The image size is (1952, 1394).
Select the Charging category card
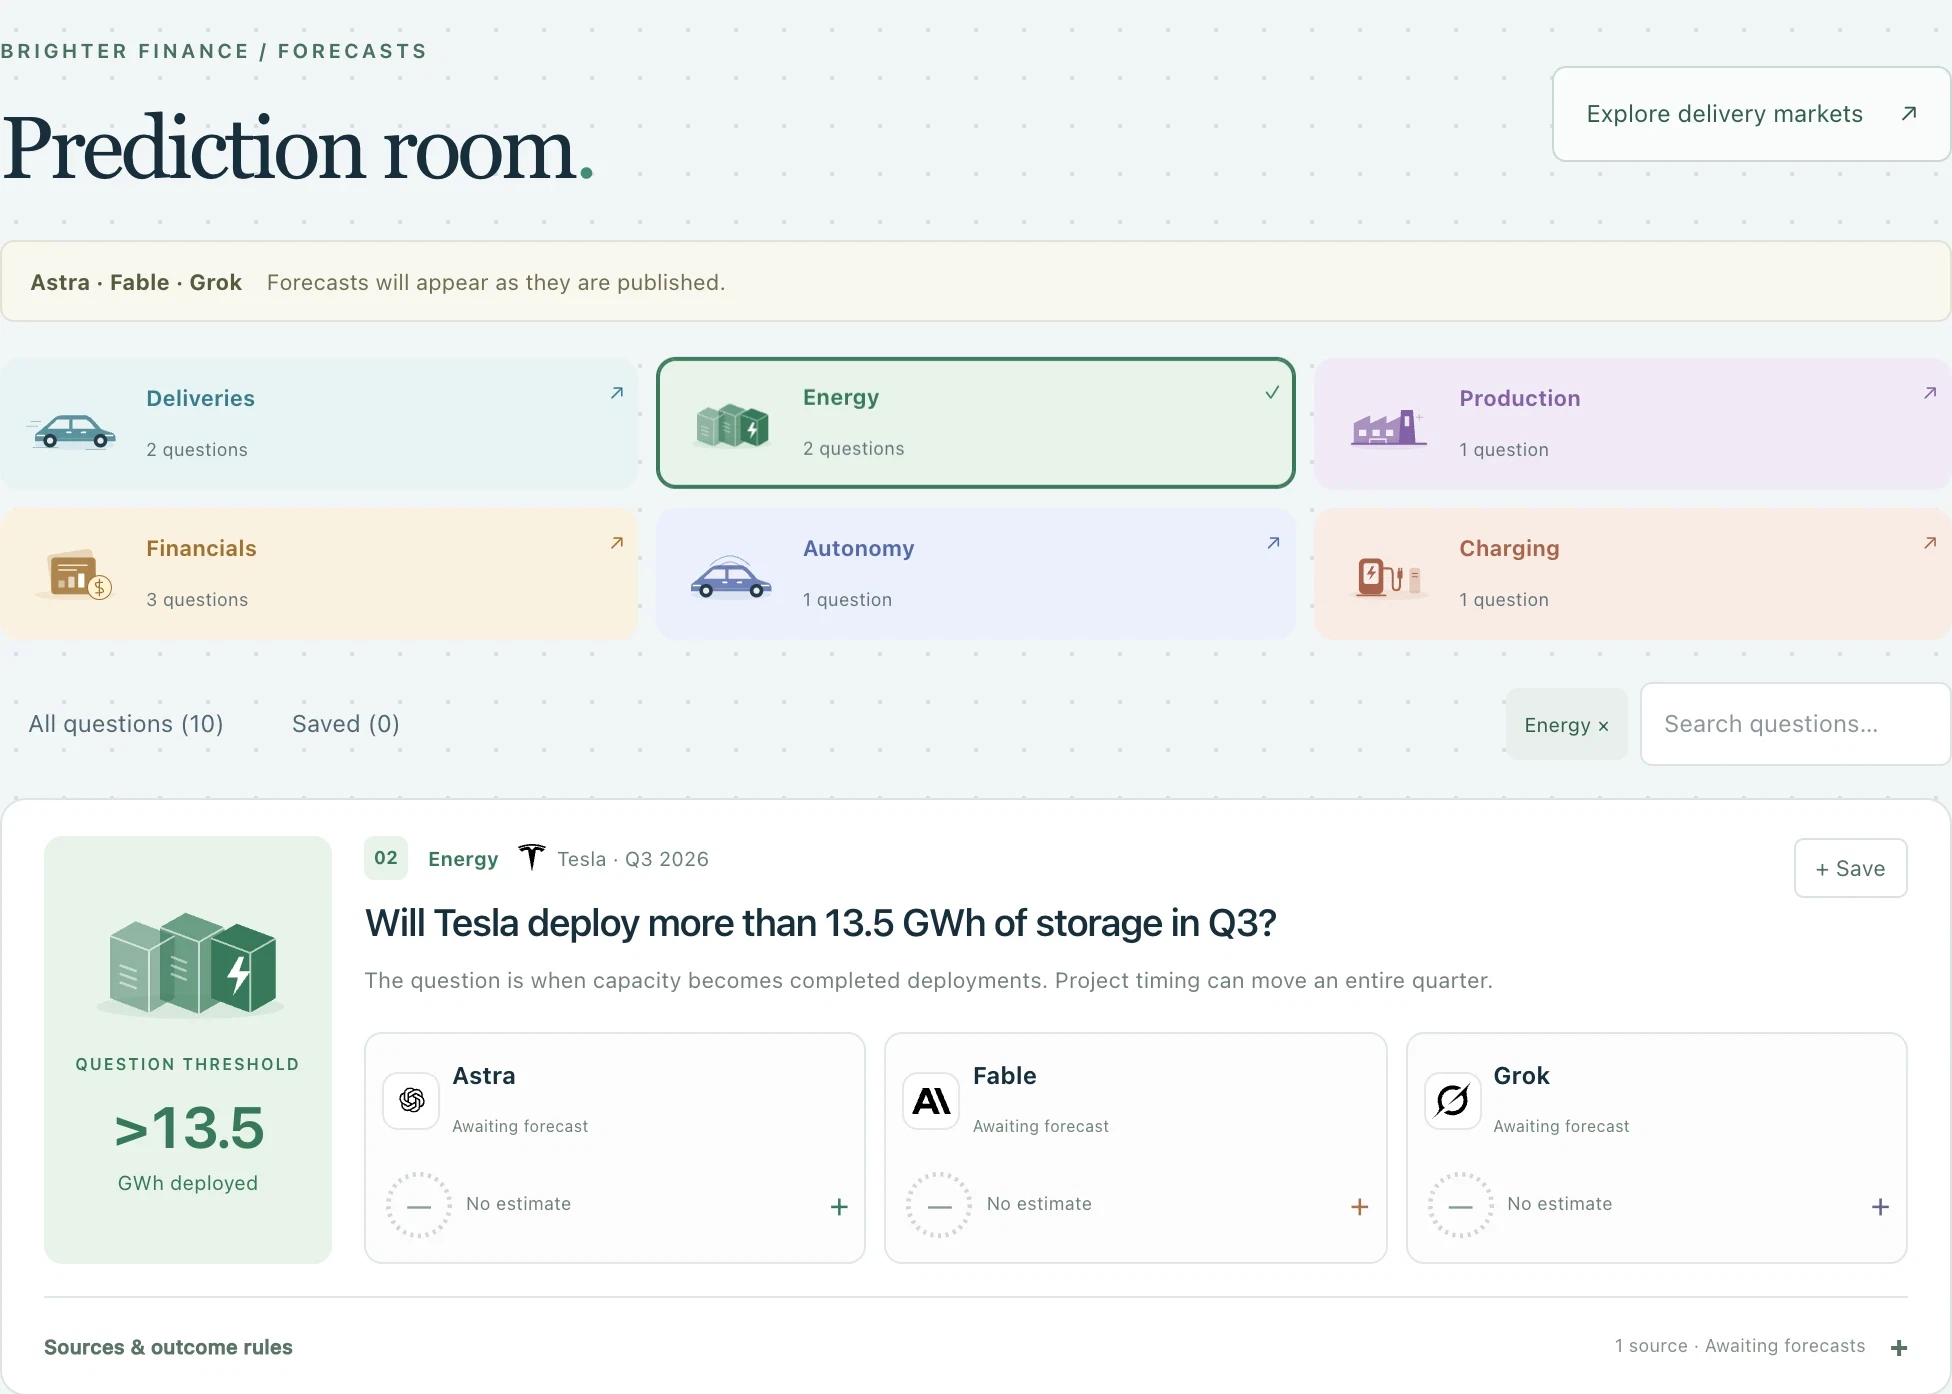tap(1632, 574)
